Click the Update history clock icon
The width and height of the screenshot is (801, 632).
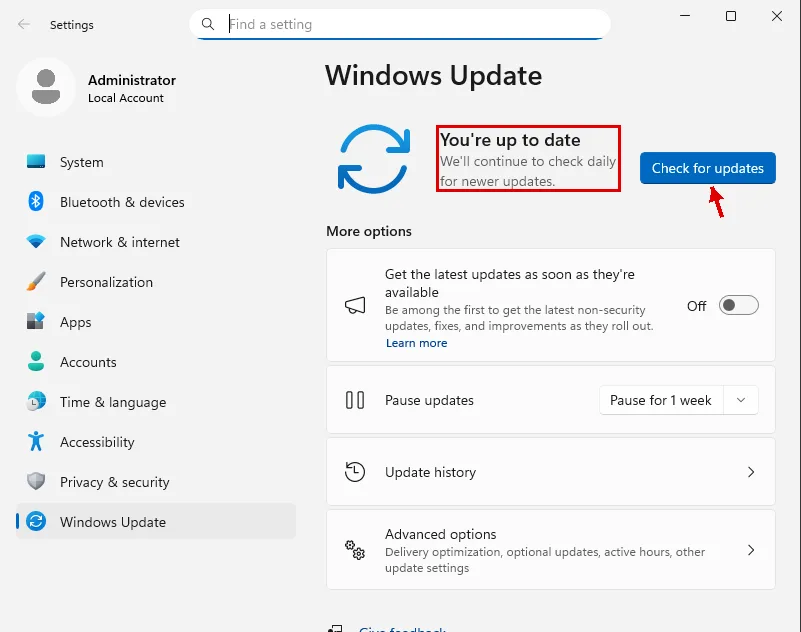click(x=355, y=472)
